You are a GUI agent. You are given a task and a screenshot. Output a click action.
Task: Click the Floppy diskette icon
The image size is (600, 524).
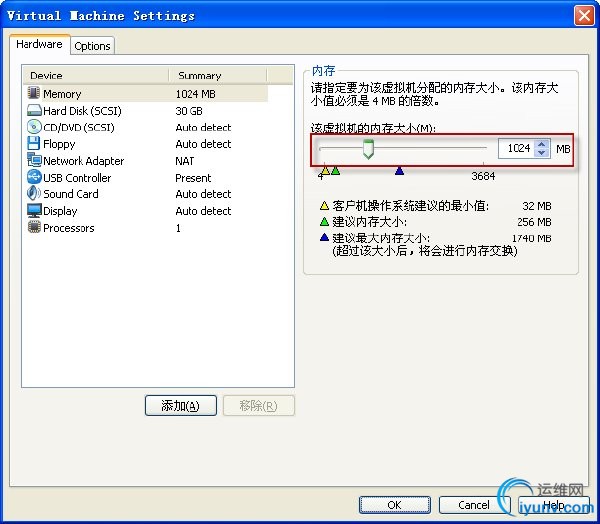[x=34, y=144]
